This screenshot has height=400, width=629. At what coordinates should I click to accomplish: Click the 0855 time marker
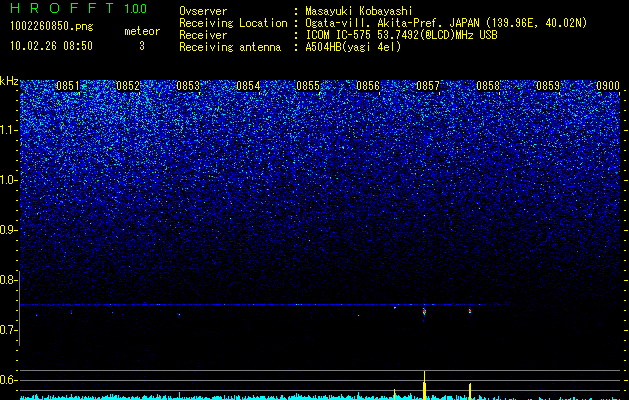pos(308,86)
